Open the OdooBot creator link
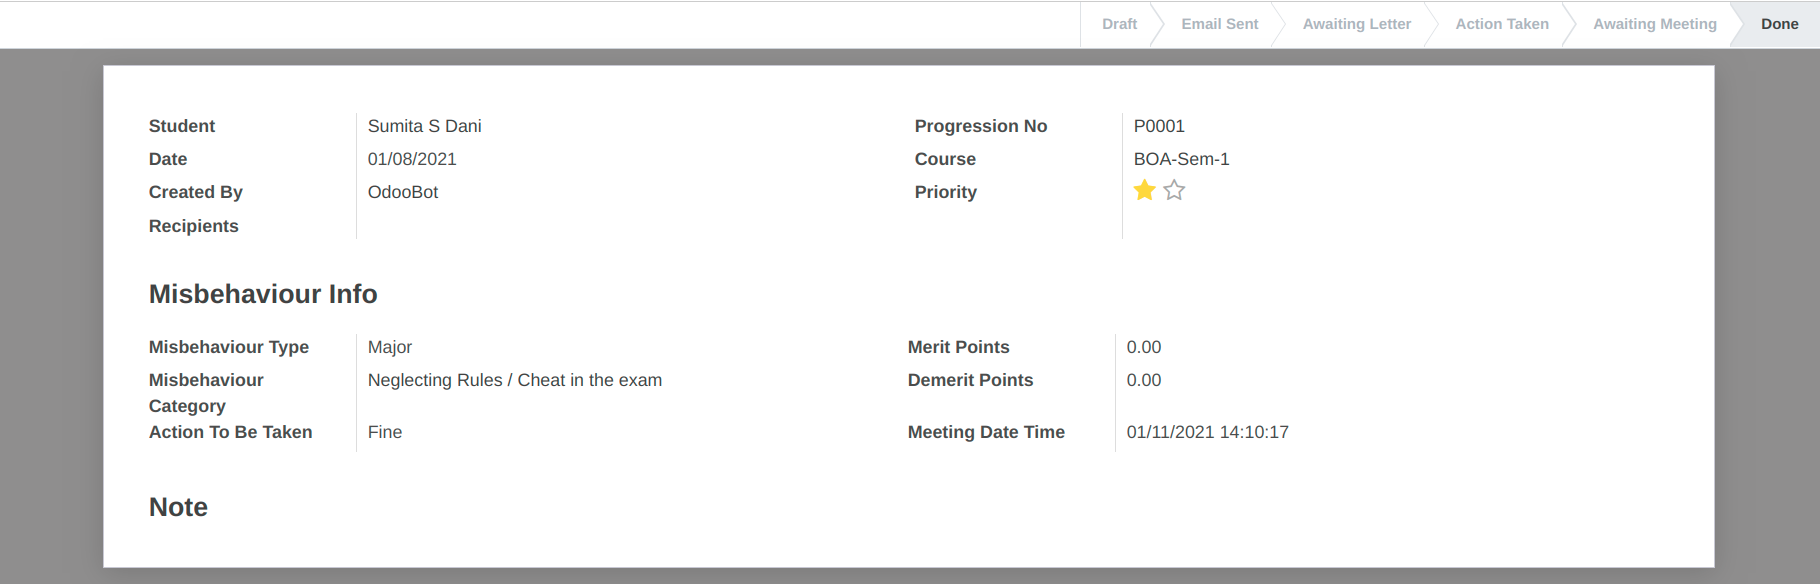 (402, 192)
